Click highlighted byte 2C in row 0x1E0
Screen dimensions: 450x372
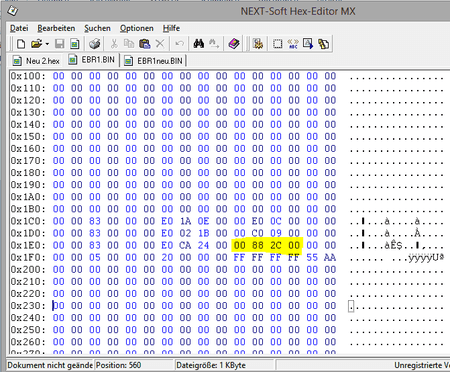click(276, 245)
